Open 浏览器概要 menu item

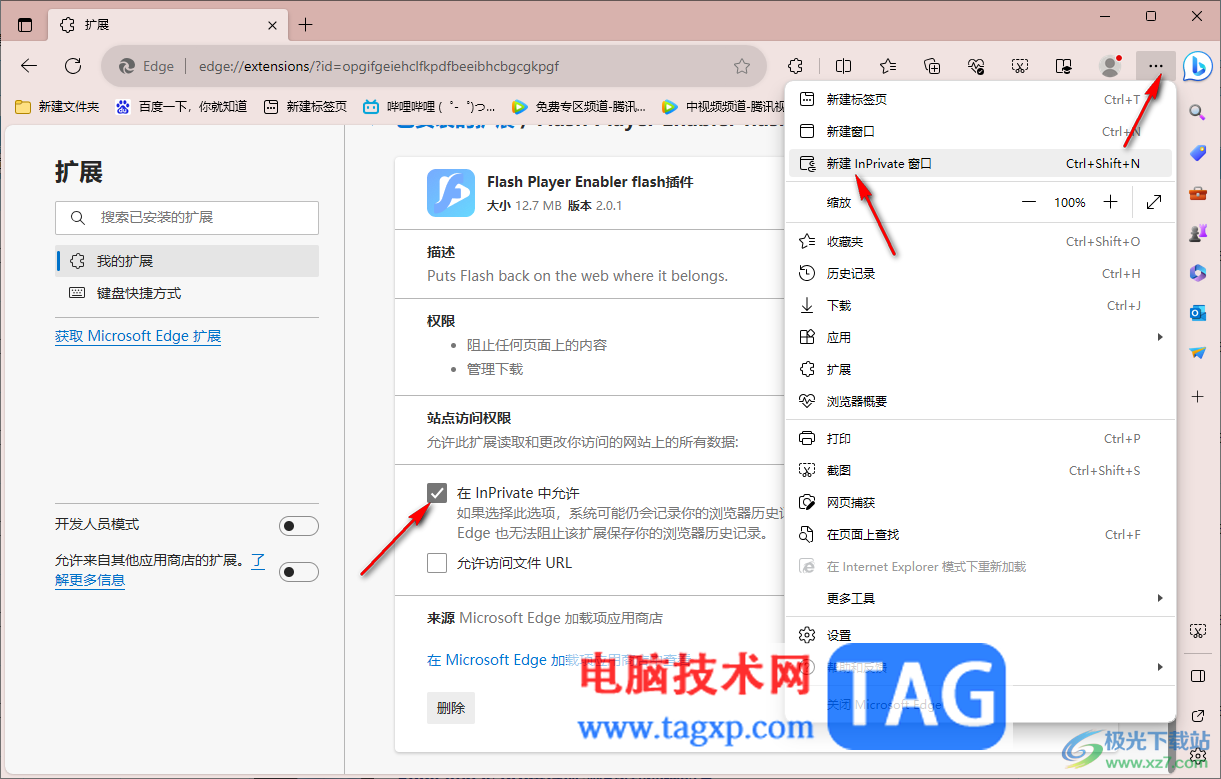[x=981, y=401]
